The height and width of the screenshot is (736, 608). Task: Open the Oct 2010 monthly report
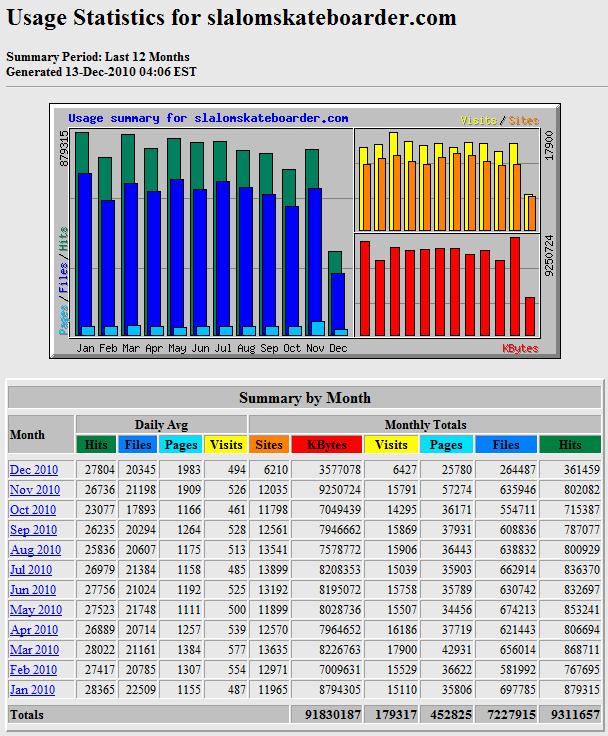point(33,510)
